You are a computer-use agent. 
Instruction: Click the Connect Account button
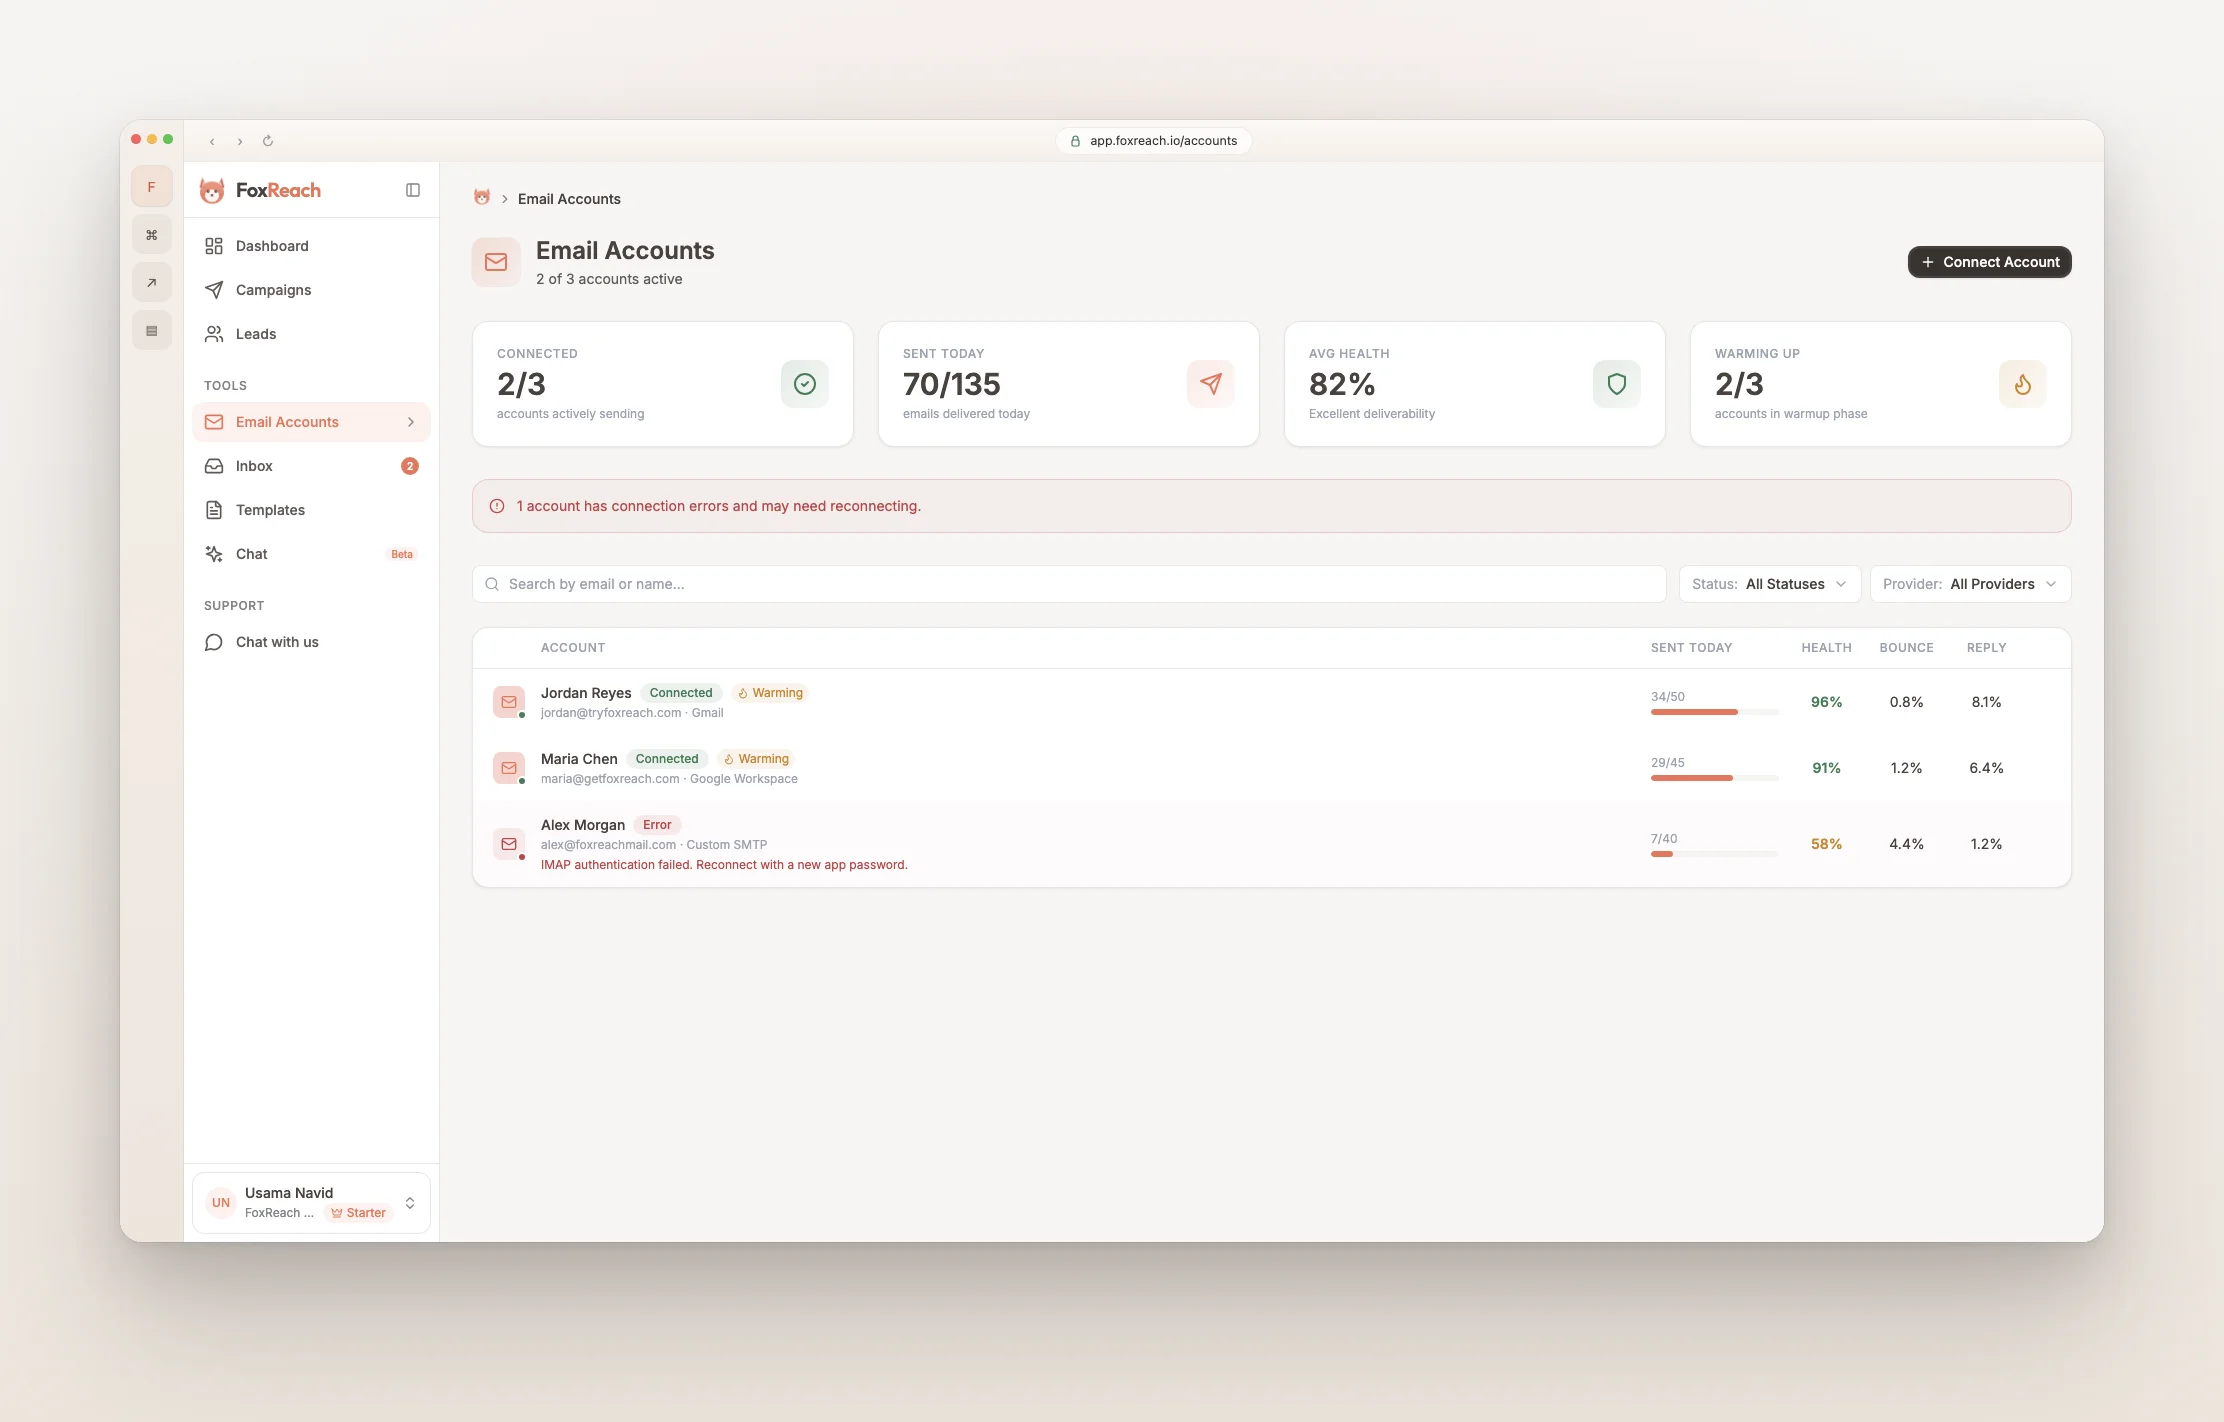[x=1989, y=262]
